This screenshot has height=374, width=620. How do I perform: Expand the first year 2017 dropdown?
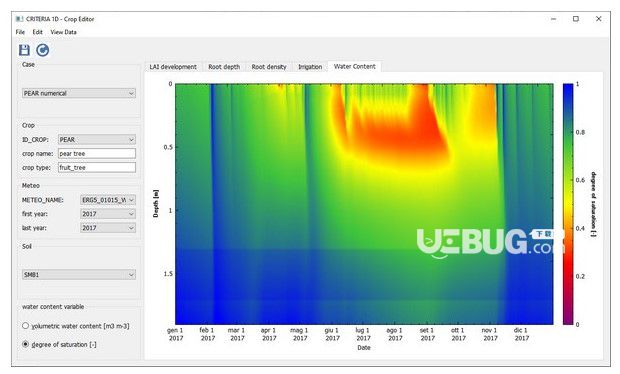coord(108,214)
